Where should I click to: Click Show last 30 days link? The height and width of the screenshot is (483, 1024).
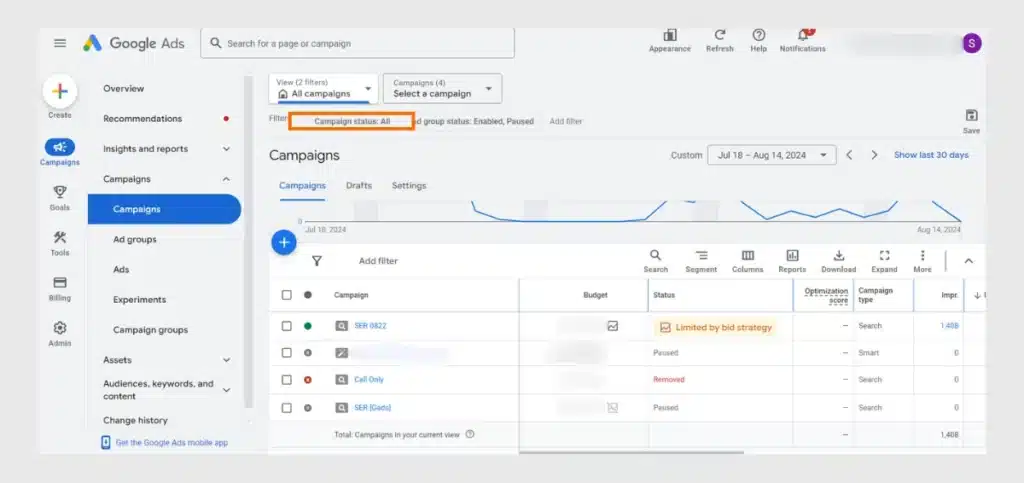point(931,155)
